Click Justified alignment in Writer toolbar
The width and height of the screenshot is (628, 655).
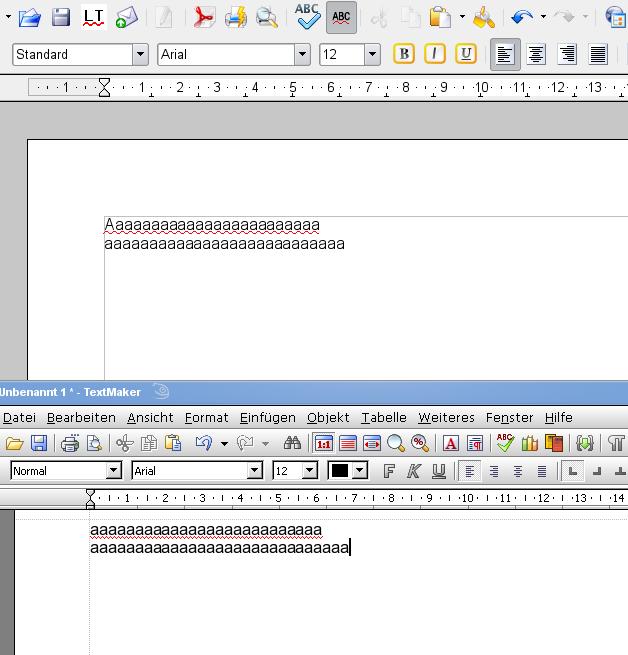(x=598, y=54)
